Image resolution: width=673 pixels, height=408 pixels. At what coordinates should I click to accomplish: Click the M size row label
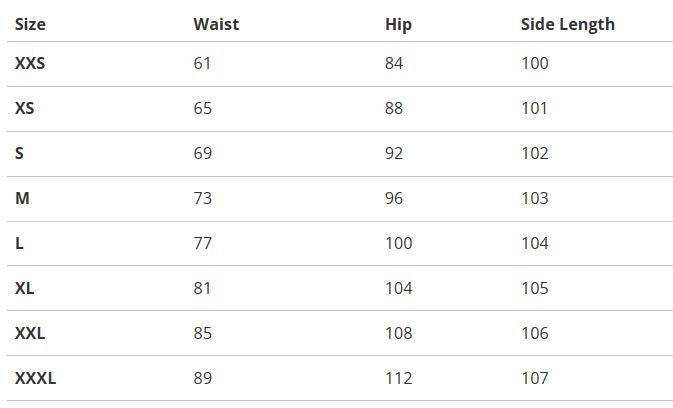coord(22,198)
